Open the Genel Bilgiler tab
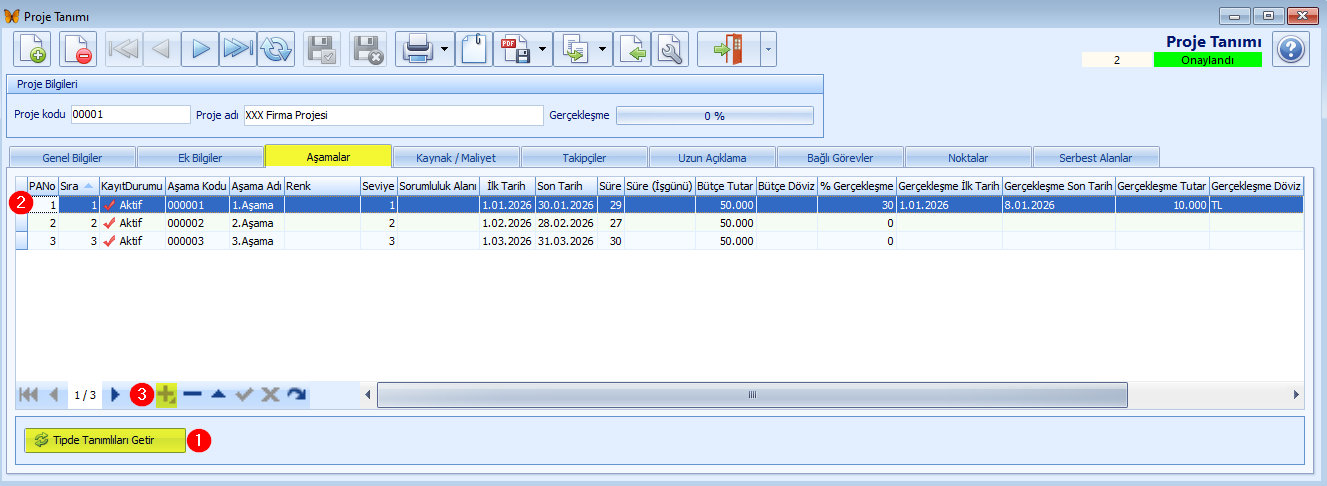 (x=72, y=157)
